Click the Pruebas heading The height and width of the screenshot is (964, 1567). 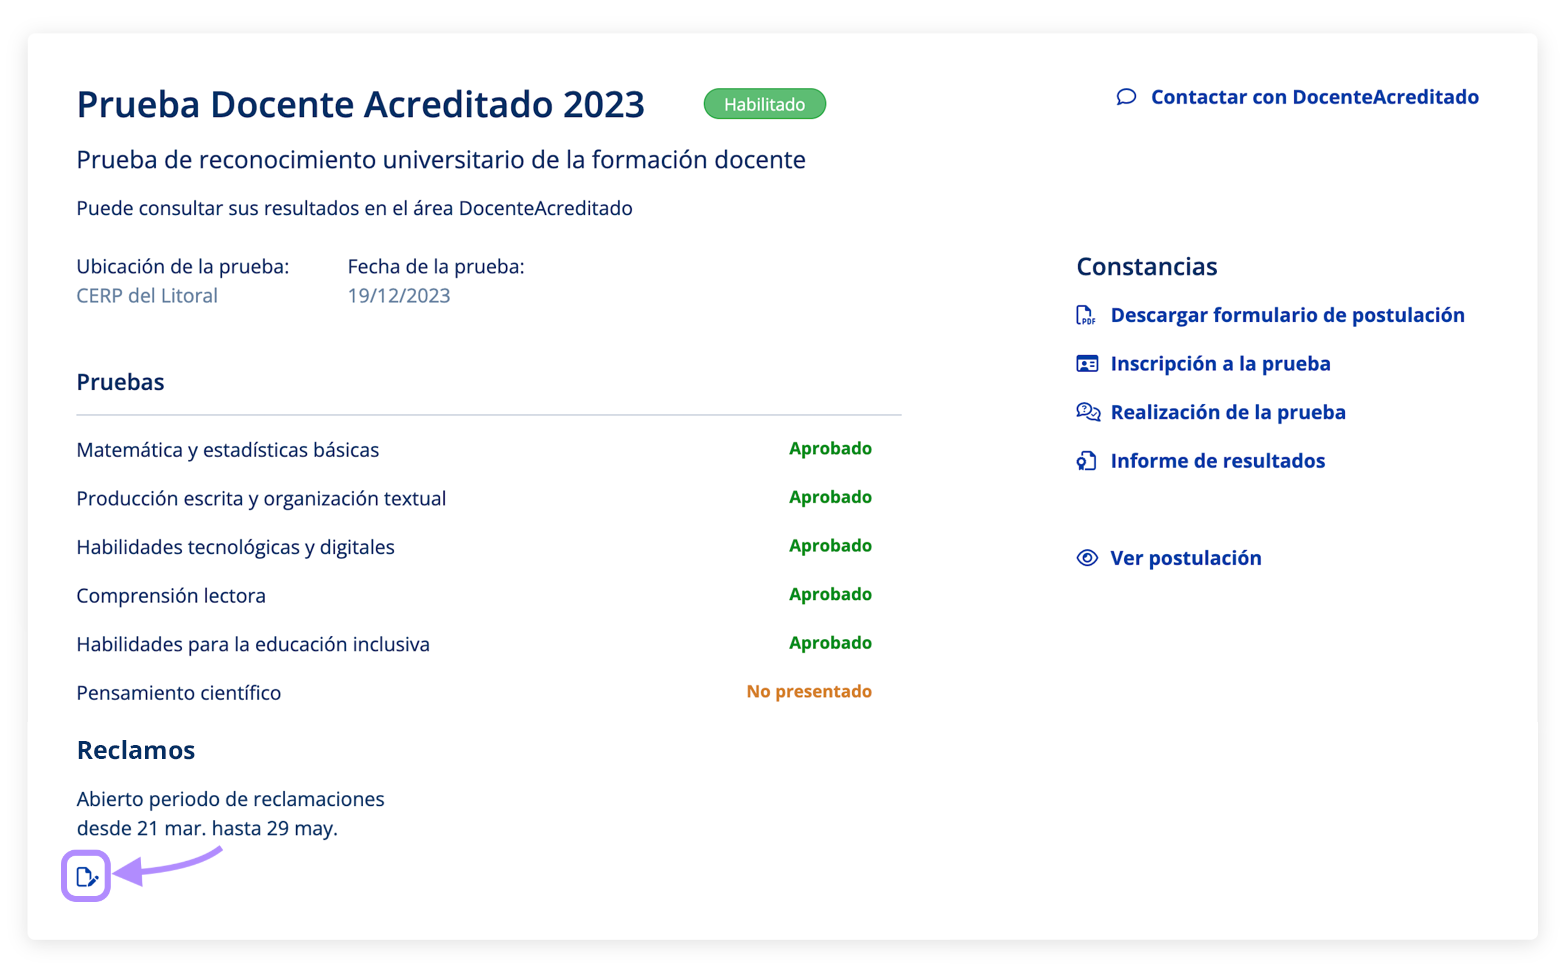(120, 382)
